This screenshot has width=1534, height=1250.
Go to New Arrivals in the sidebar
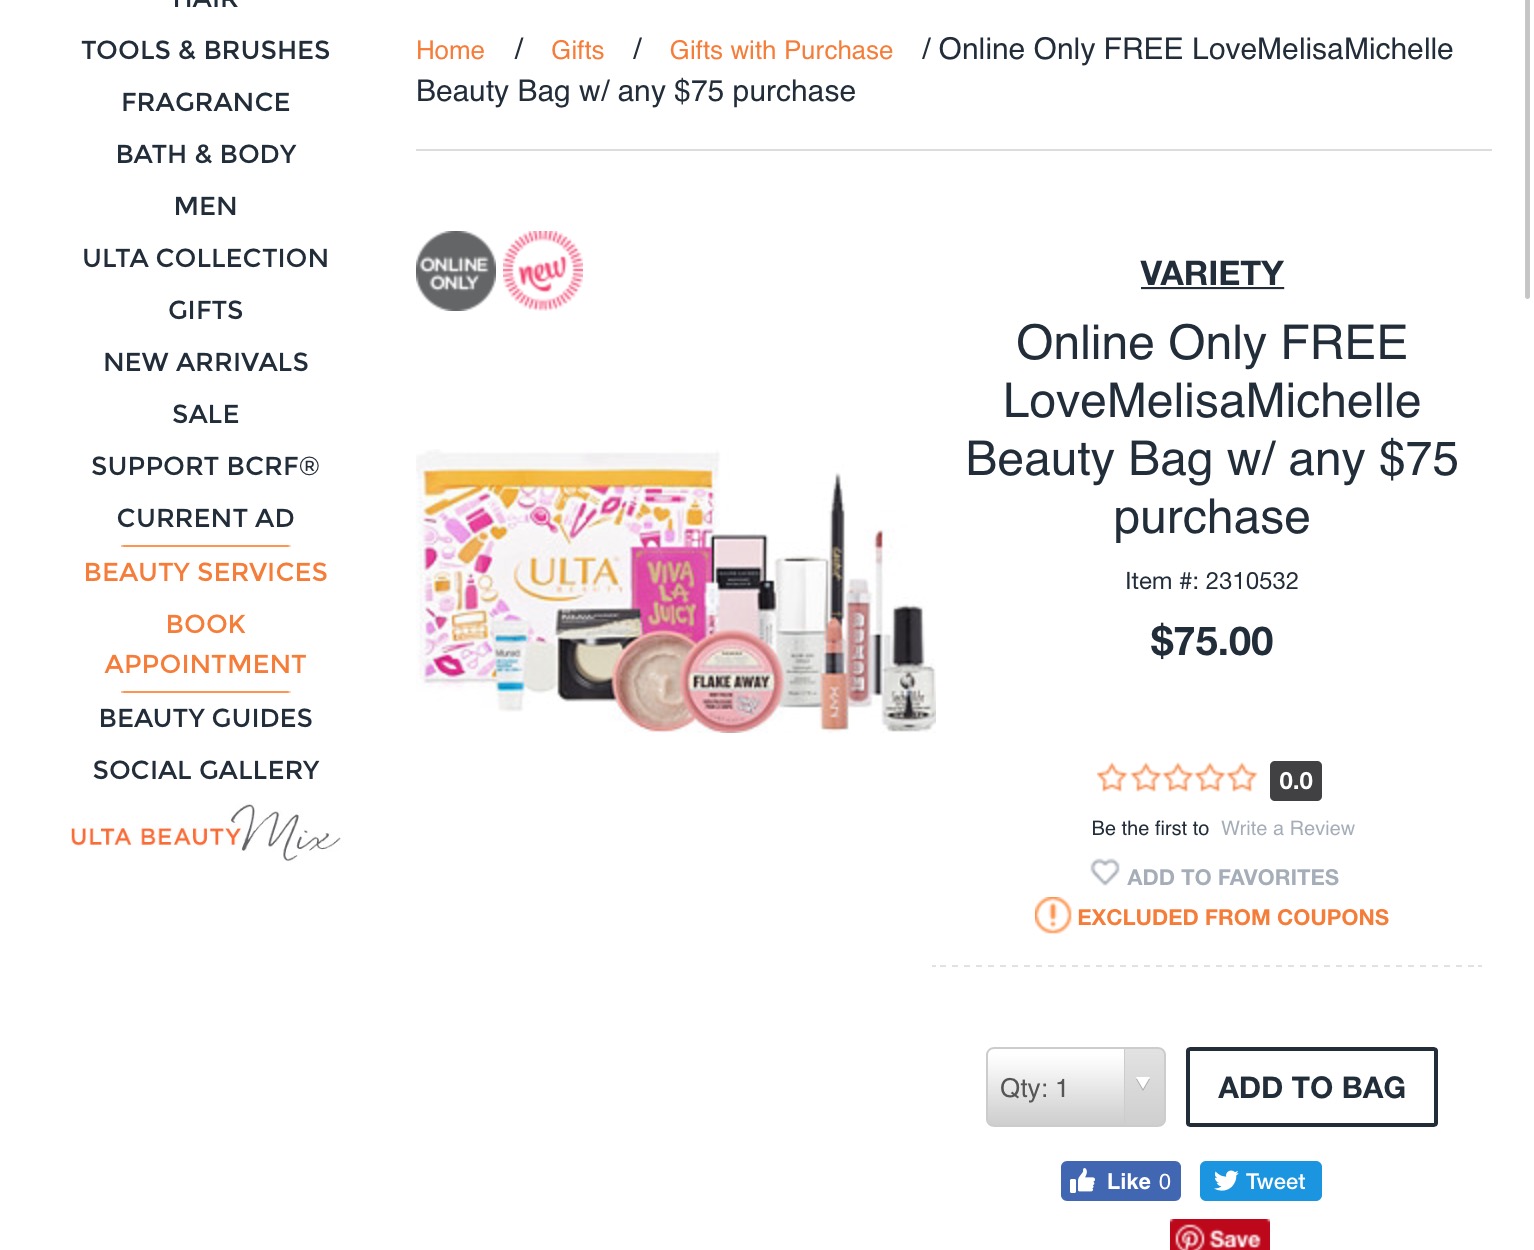pos(206,362)
